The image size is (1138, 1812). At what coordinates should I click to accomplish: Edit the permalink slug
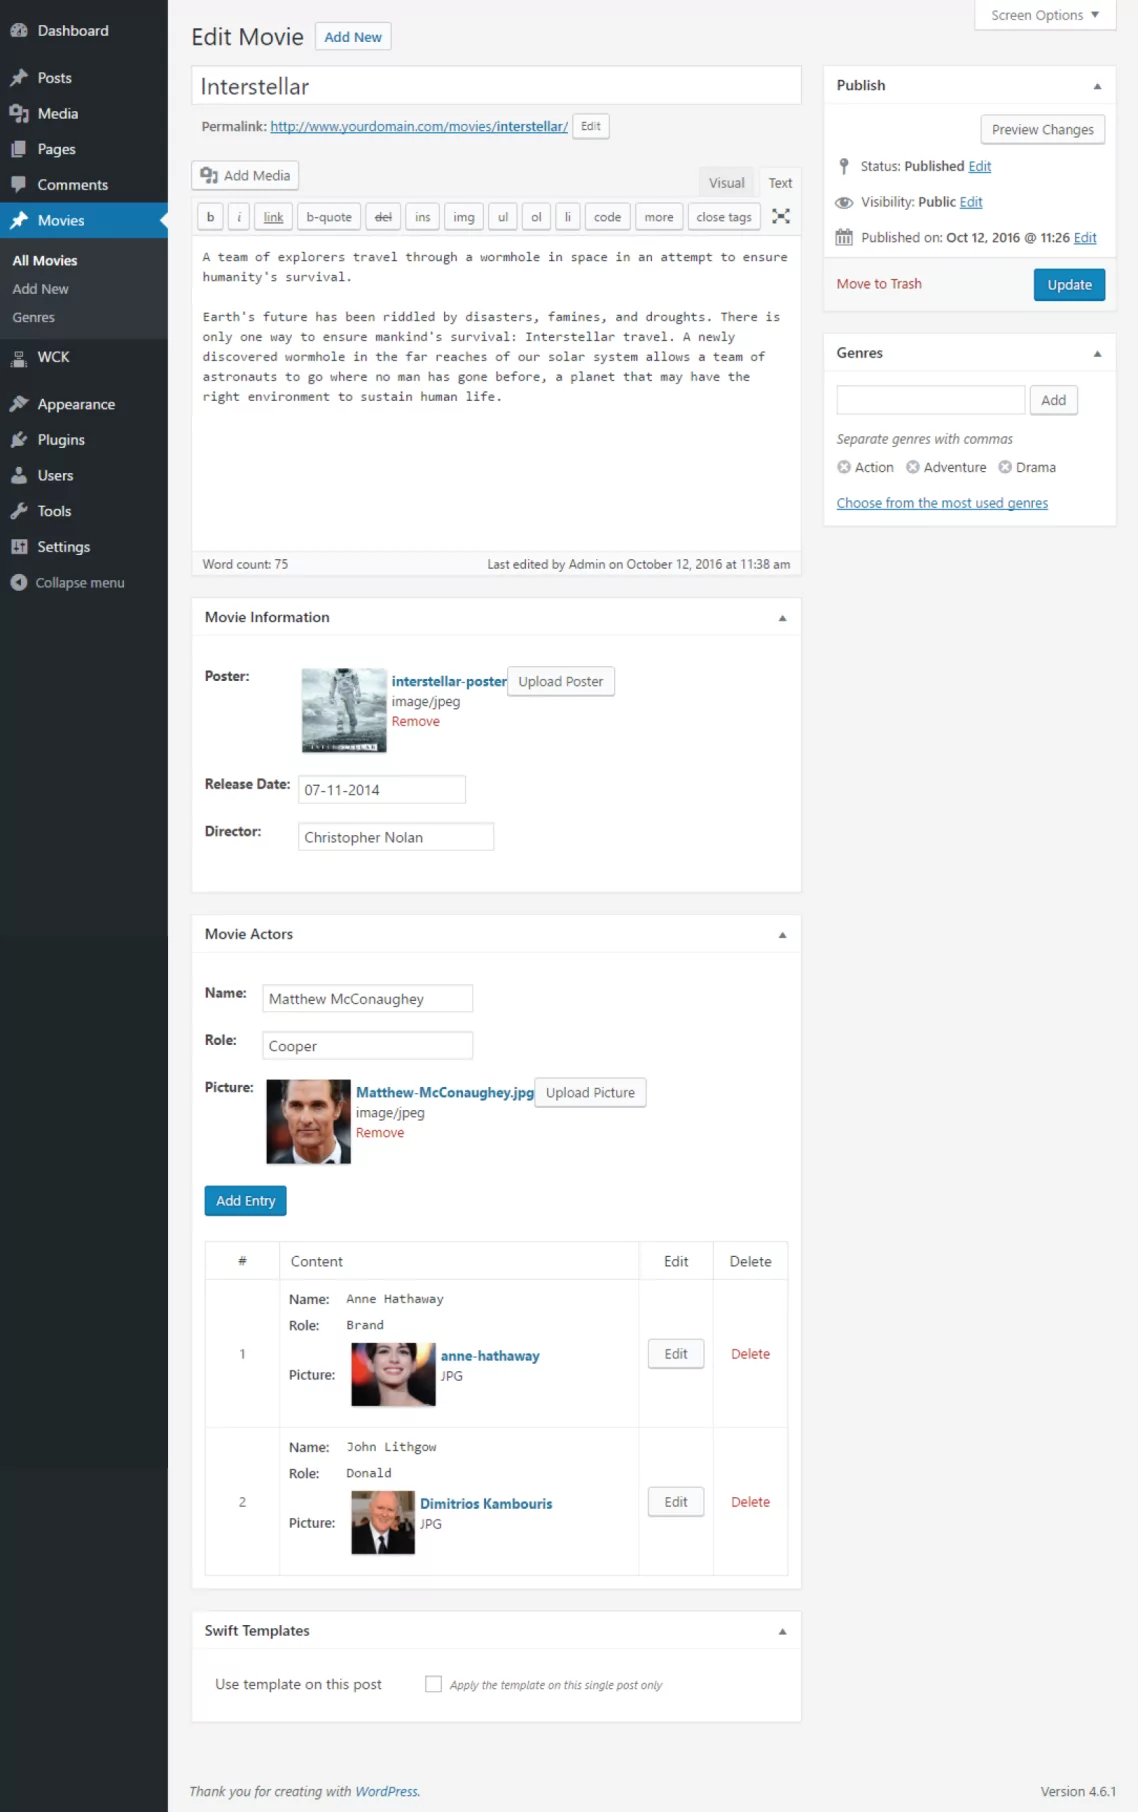pos(591,126)
